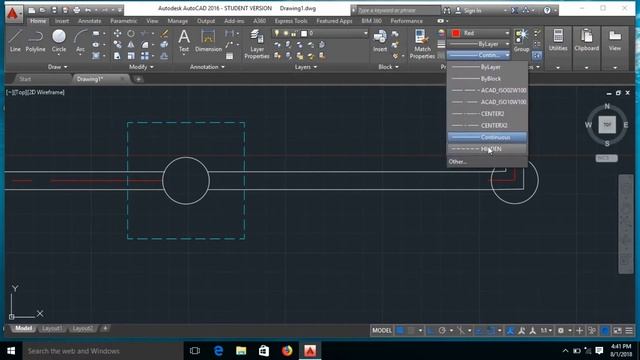Activate the Move tool in Modify panel

click(x=118, y=33)
